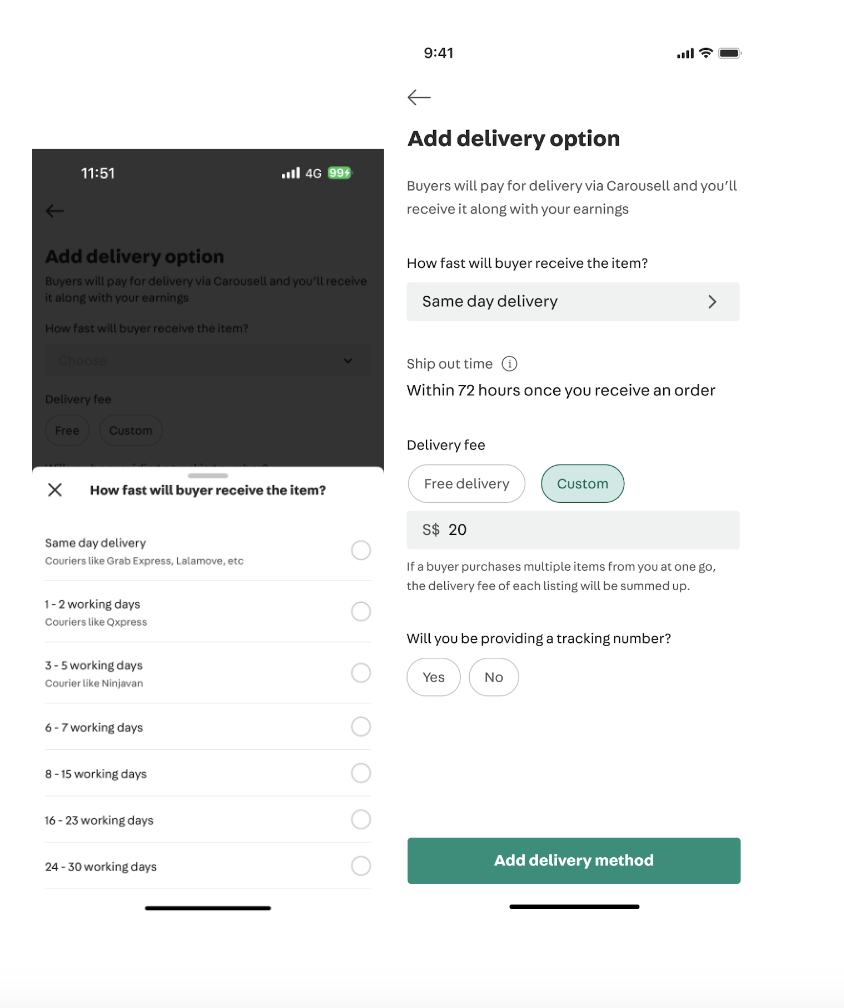The width and height of the screenshot is (844, 1008).
Task: Select 3 - 5 working days radio
Action: (361, 672)
